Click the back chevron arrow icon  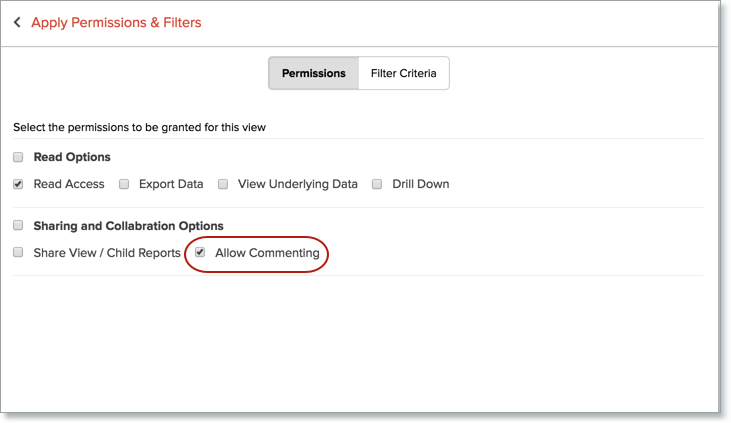17,22
